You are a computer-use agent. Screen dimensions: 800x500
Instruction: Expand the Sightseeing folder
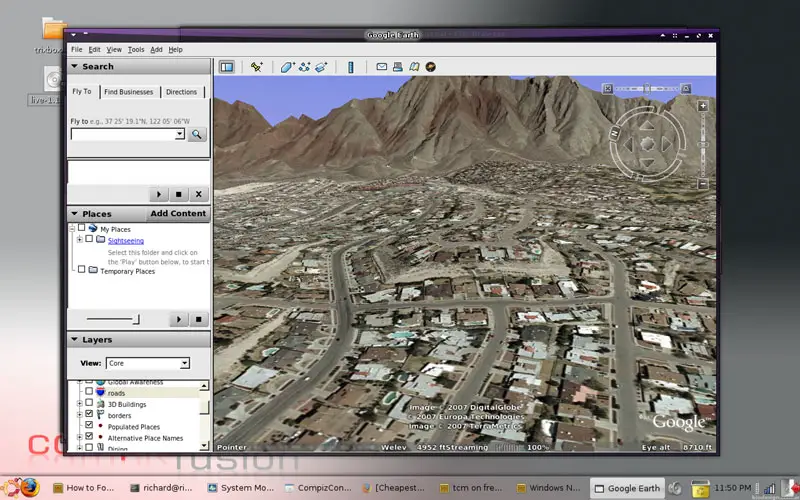[x=80, y=239]
